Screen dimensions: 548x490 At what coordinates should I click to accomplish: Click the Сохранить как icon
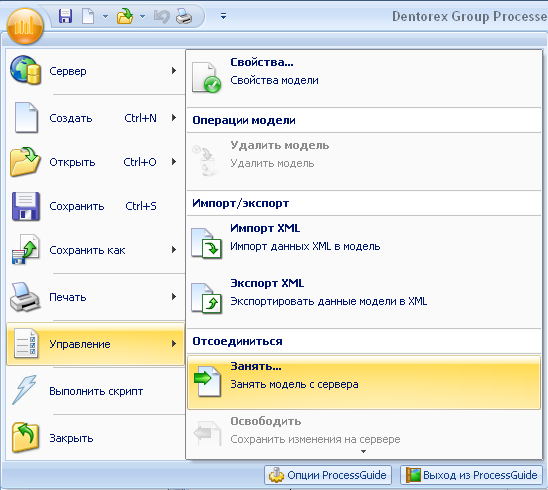click(26, 250)
